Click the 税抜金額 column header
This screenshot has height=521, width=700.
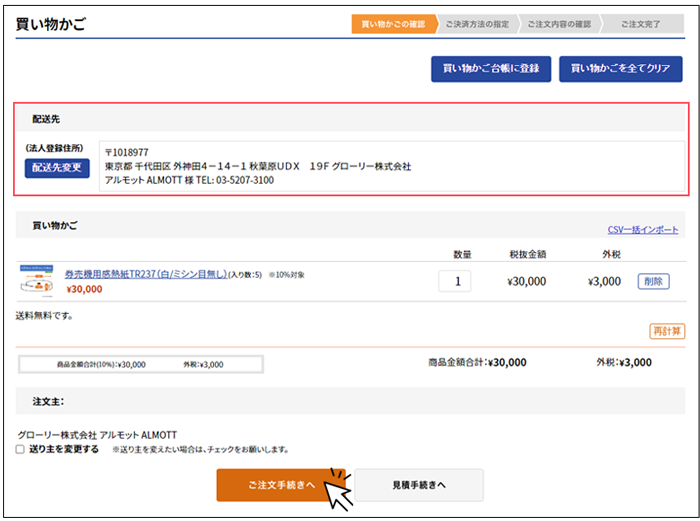click(x=528, y=254)
